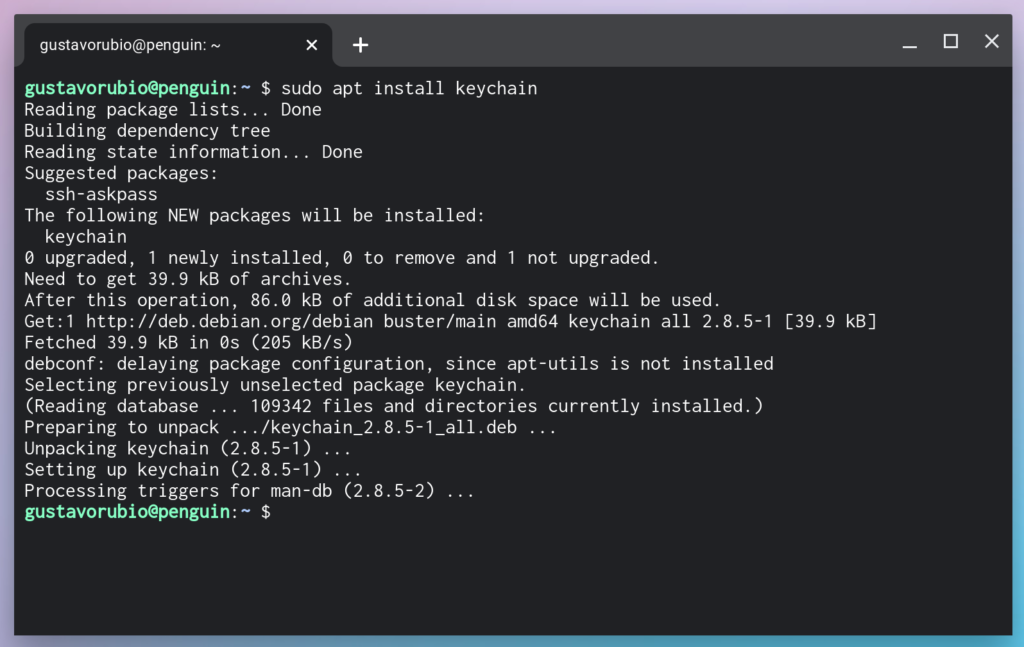Image resolution: width=1024 pixels, height=647 pixels.
Task: Click the 'Suggested packages:' line
Action: point(121,173)
